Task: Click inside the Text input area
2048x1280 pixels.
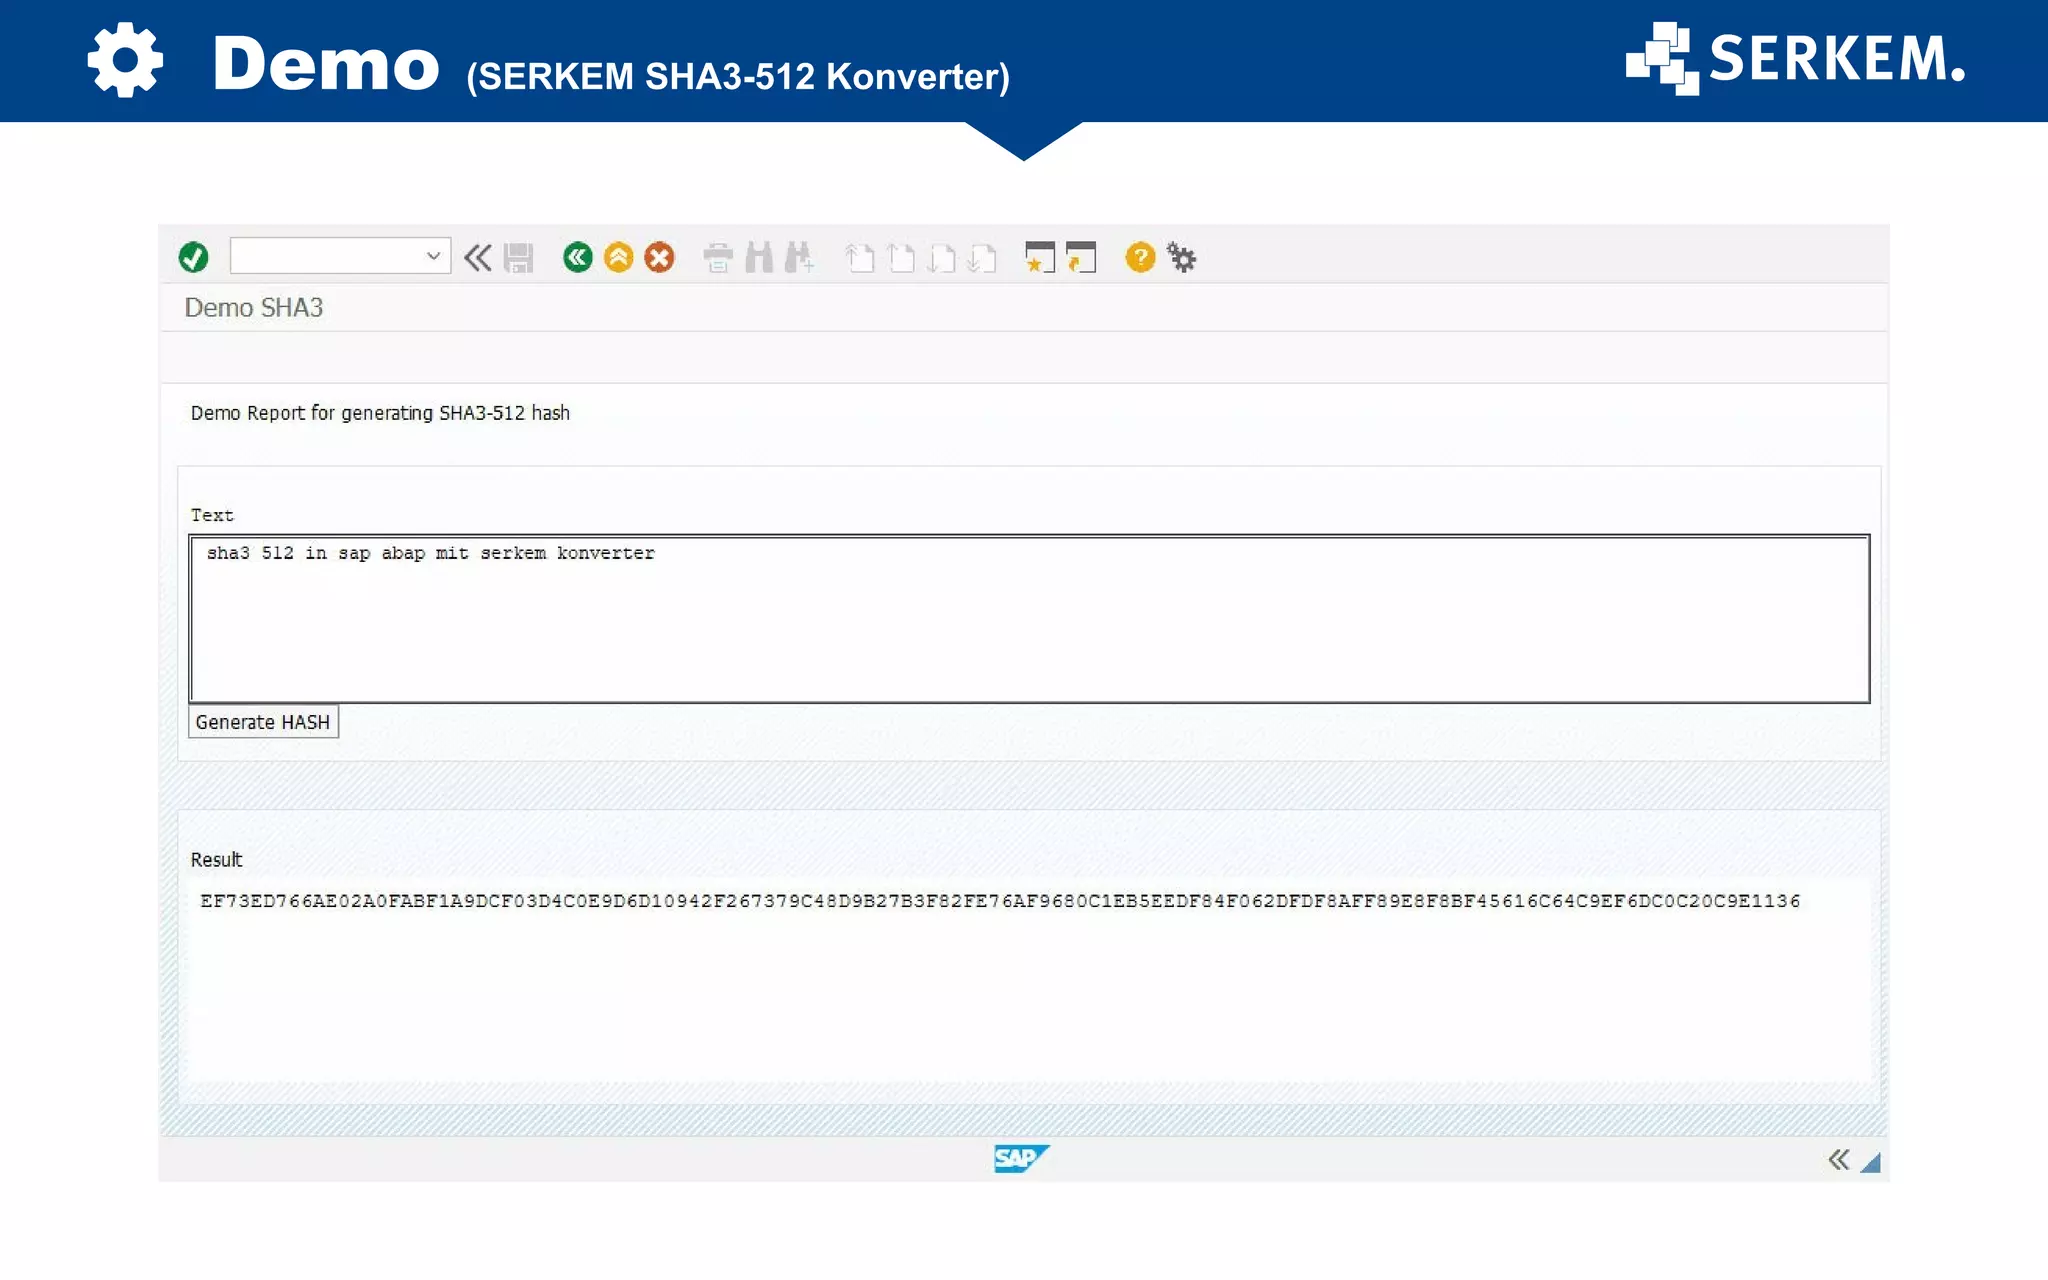Action: [x=1029, y=618]
